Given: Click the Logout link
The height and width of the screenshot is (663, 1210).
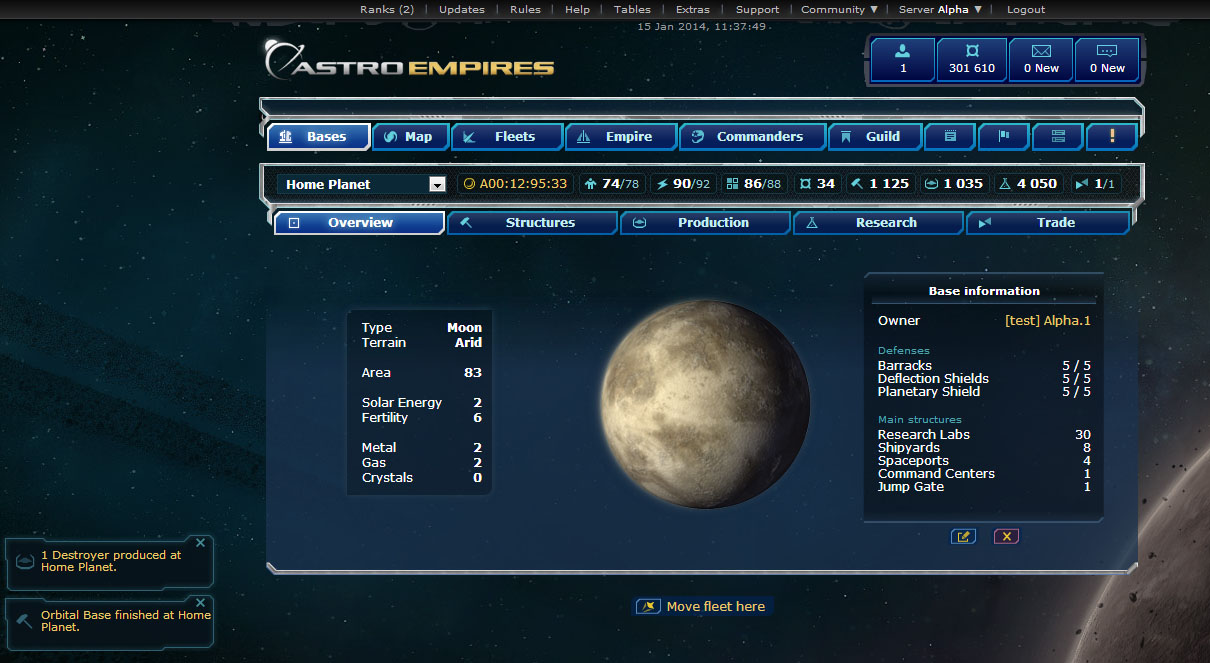Looking at the screenshot, I should coord(1026,10).
